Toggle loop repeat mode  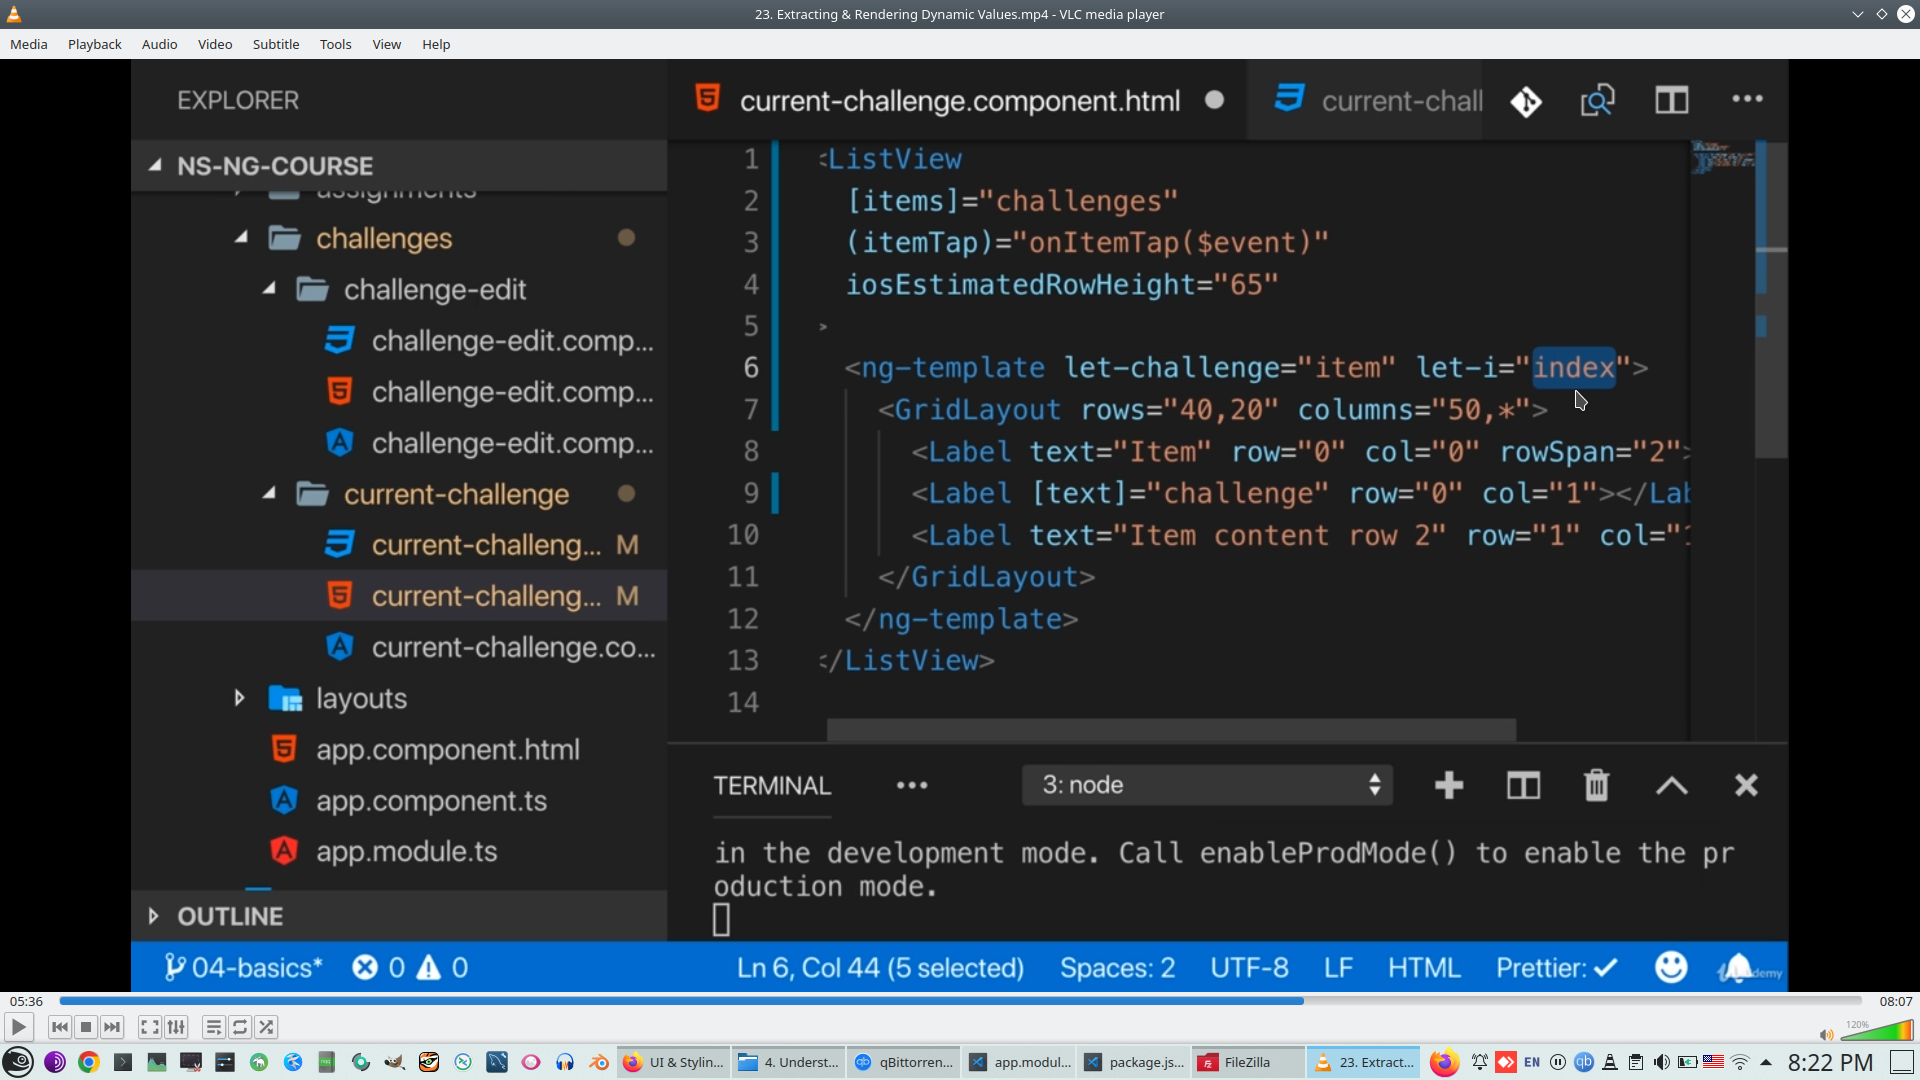pos(240,1027)
